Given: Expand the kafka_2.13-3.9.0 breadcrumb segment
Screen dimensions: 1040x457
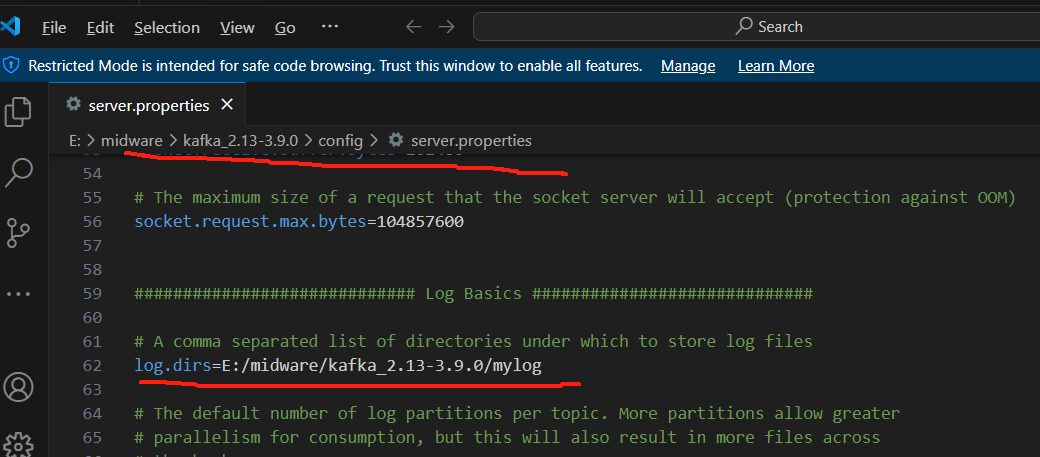Looking at the screenshot, I should pos(241,141).
